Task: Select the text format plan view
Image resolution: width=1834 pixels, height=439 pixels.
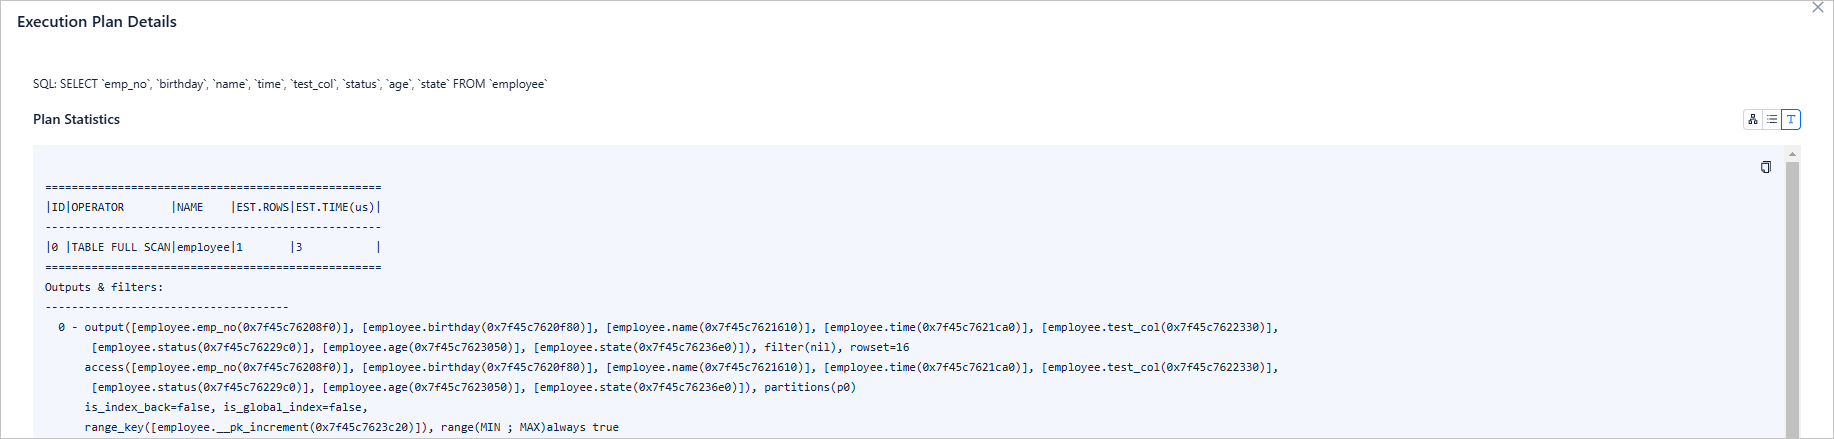Action: click(x=1791, y=120)
